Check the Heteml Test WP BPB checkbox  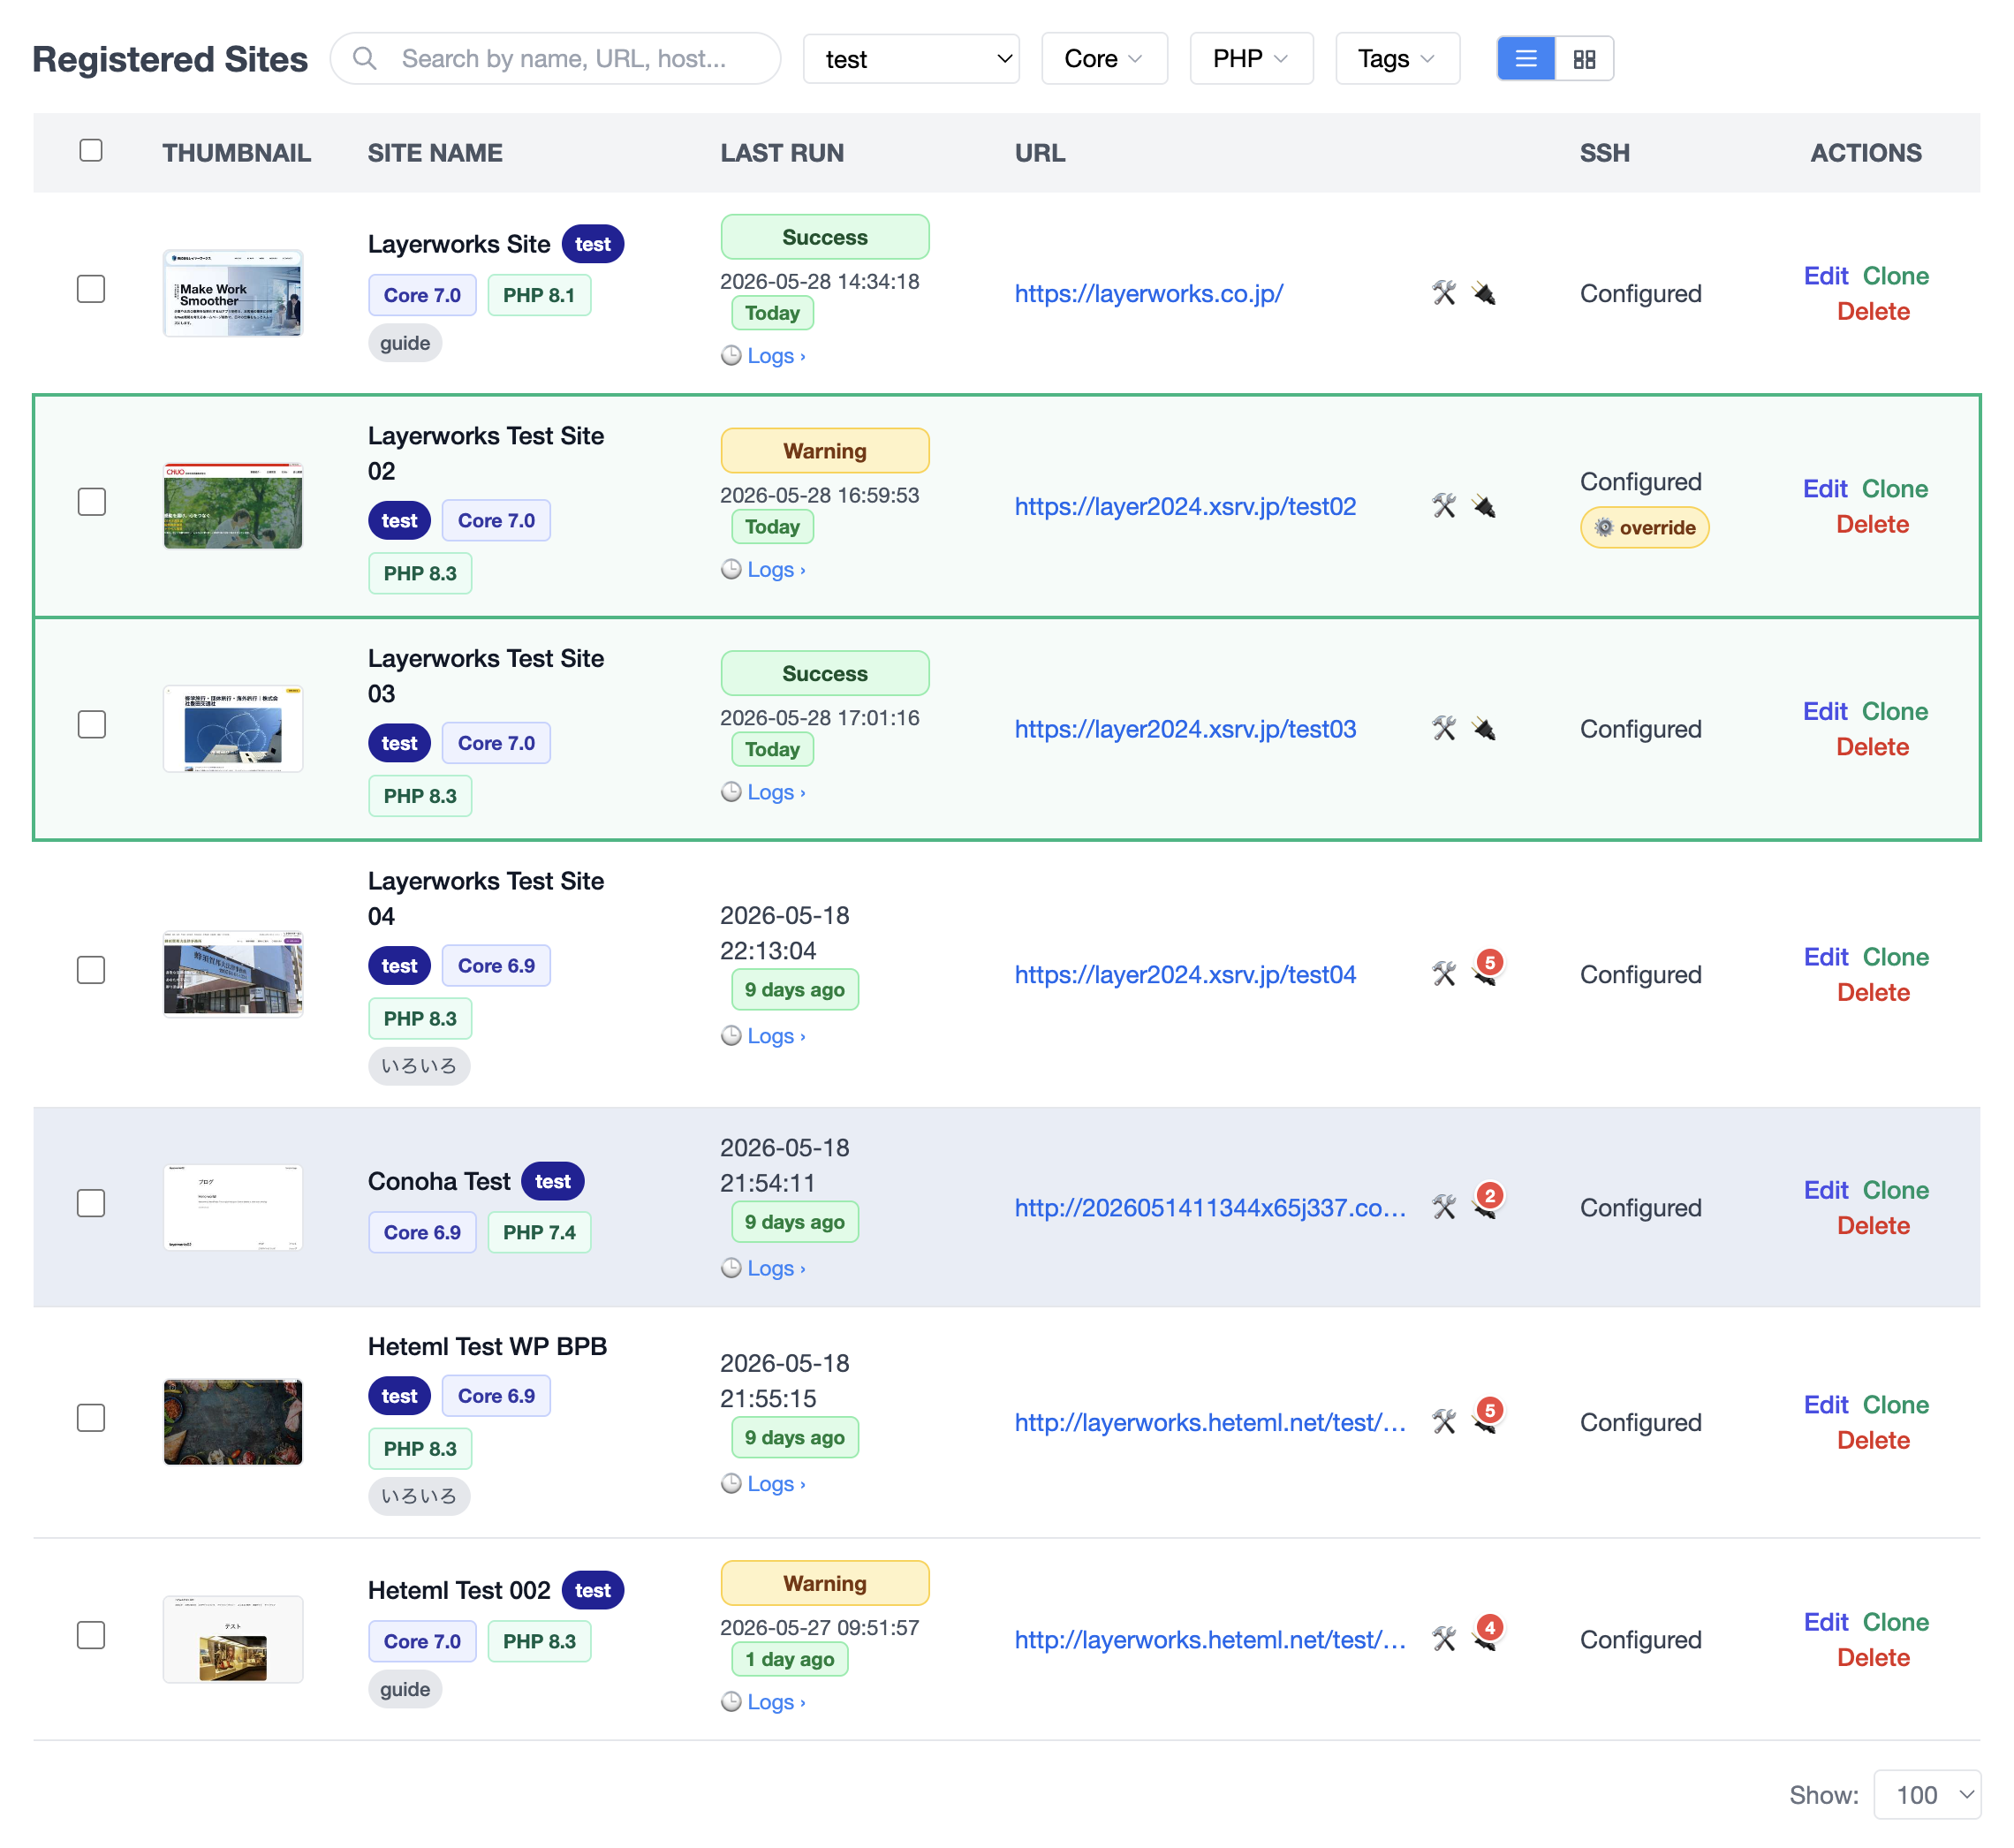[x=91, y=1418]
